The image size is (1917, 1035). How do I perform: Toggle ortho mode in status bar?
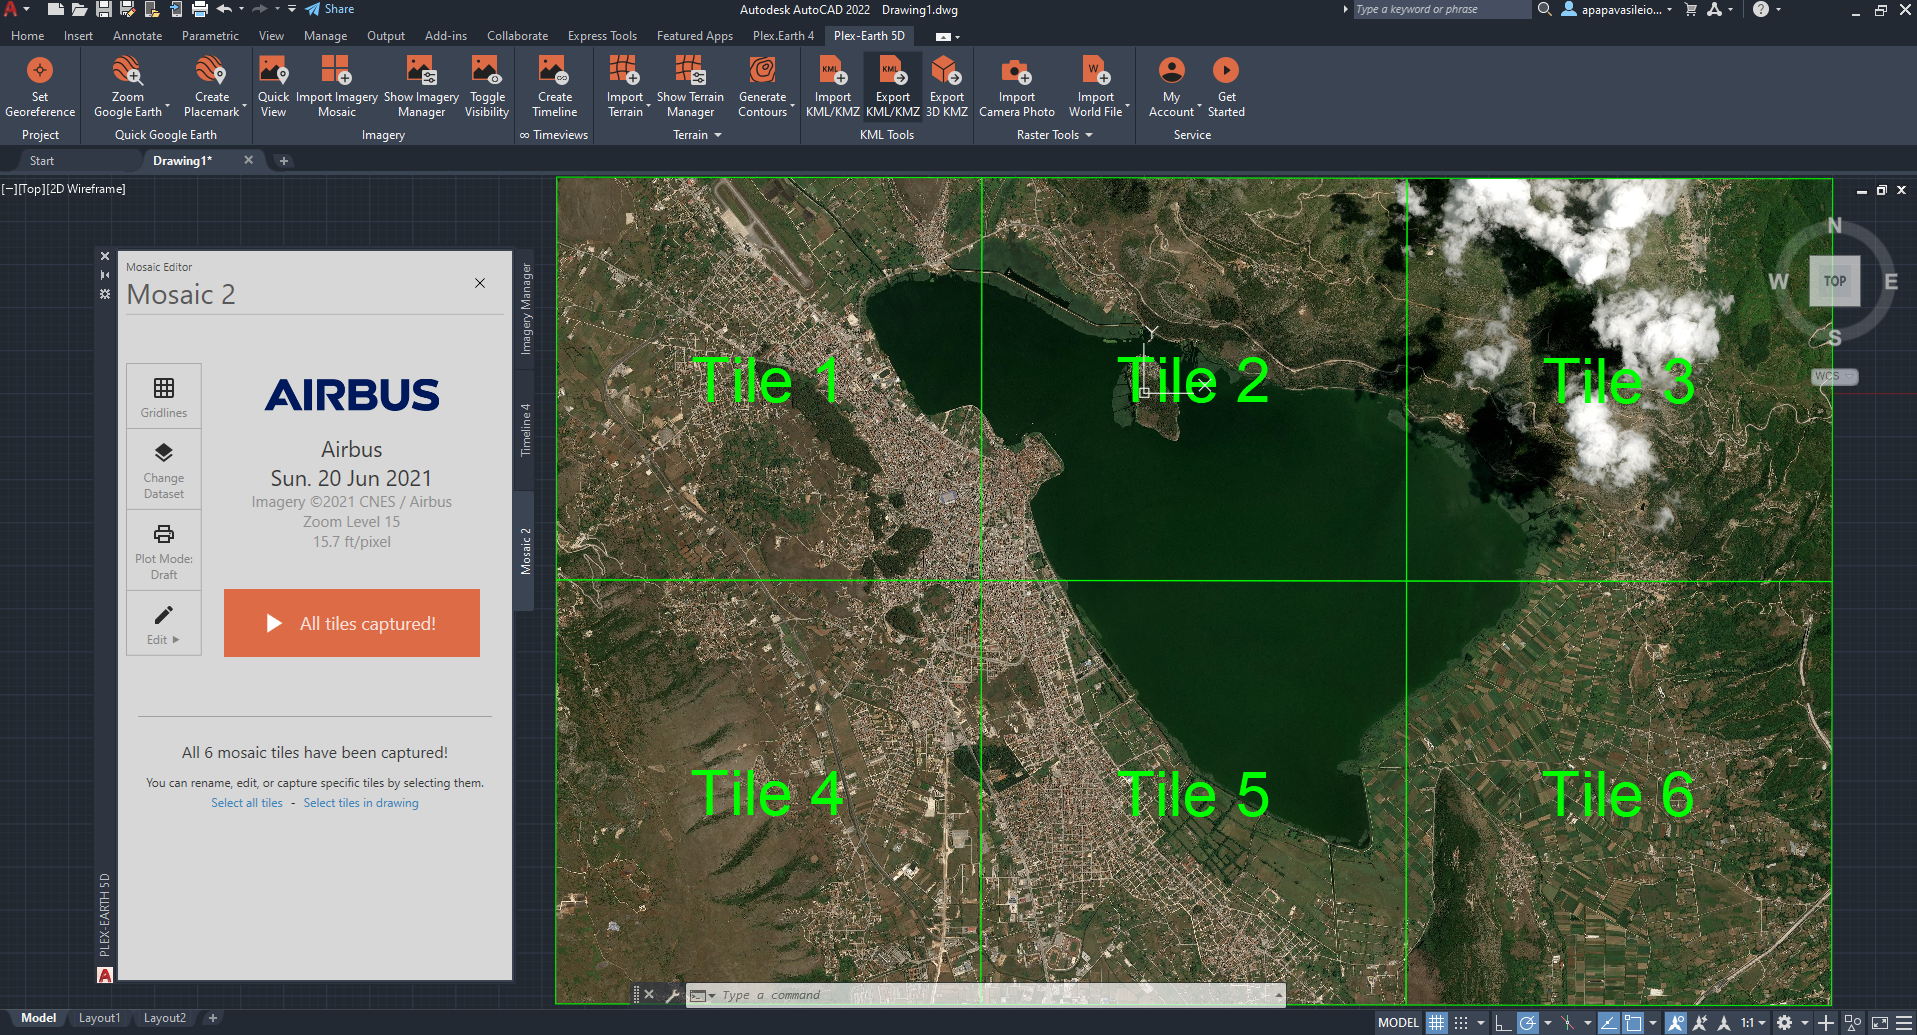(1503, 1022)
